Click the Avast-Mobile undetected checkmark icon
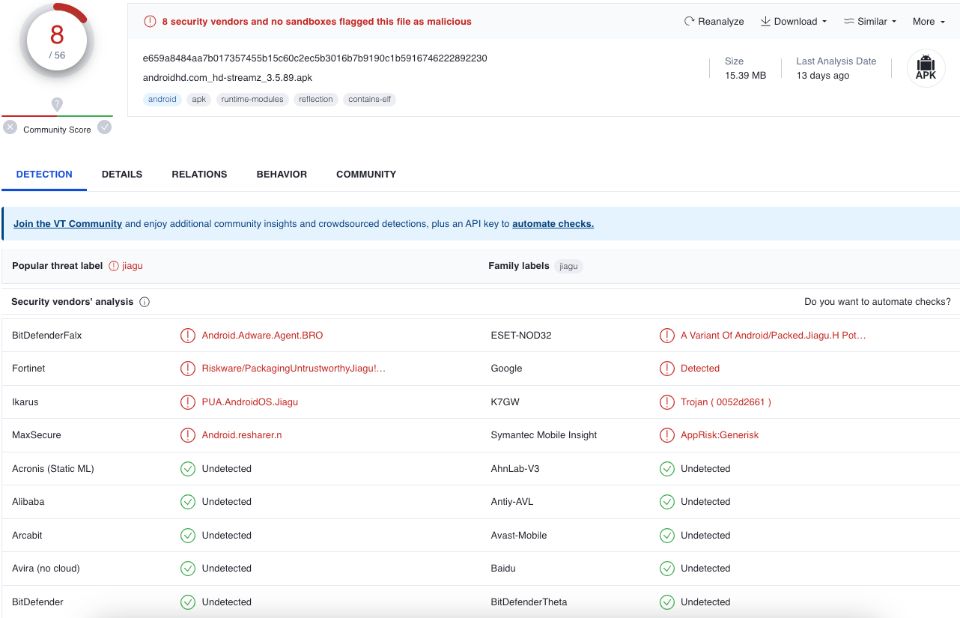The width and height of the screenshot is (960, 618). point(667,536)
